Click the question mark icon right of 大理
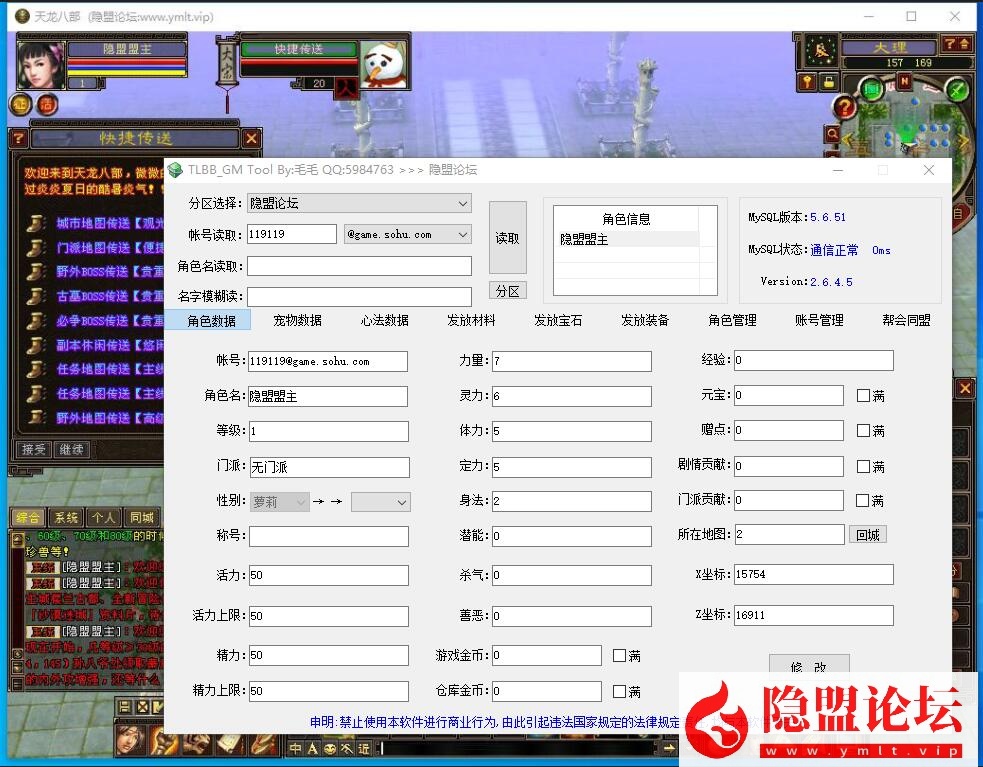This screenshot has height=767, width=983. pos(950,44)
